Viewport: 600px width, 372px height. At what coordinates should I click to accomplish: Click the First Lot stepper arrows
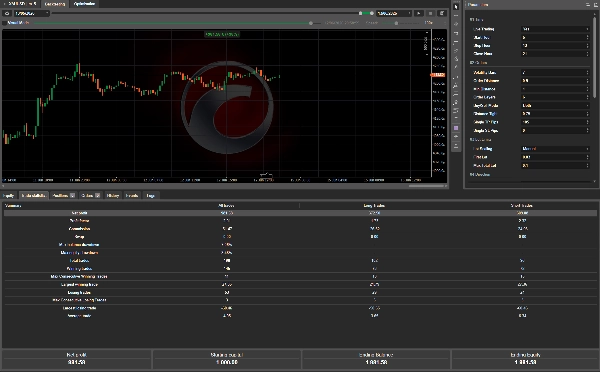pos(587,157)
